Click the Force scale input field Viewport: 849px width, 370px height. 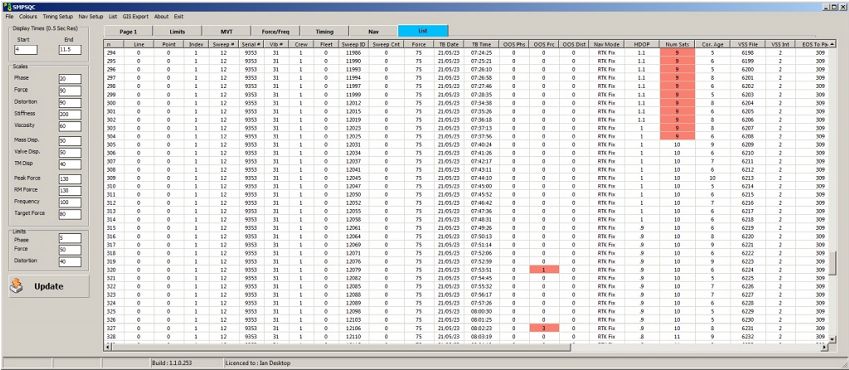[70, 91]
